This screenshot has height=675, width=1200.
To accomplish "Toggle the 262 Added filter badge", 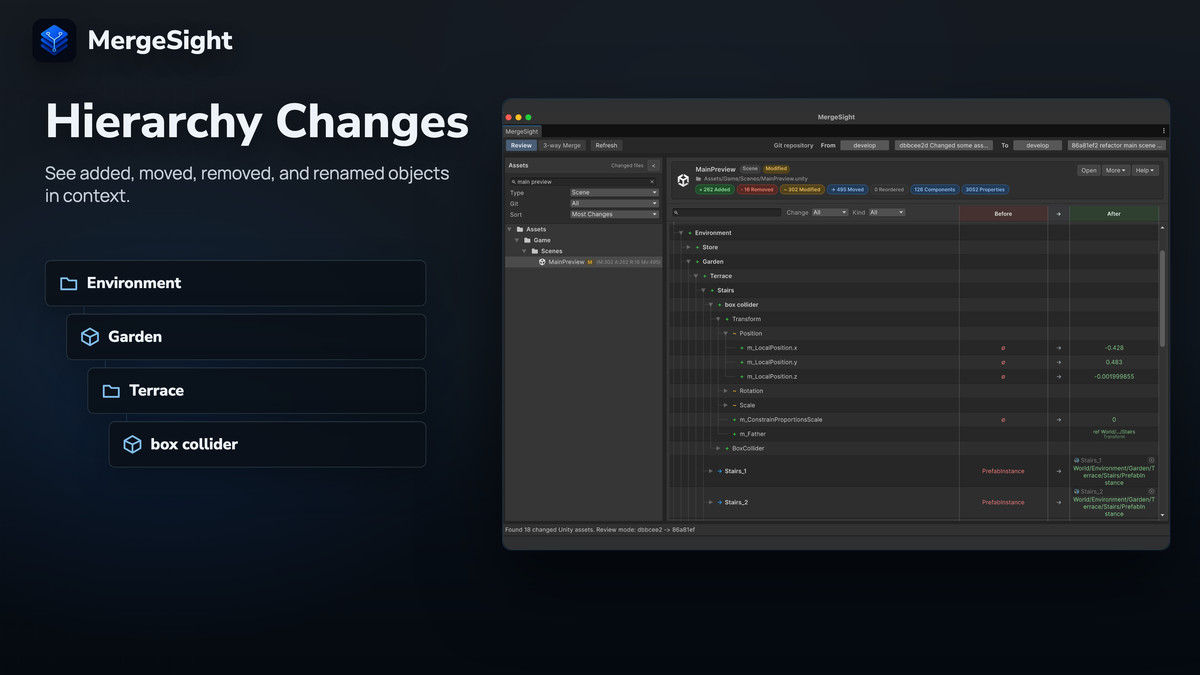I will [716, 189].
